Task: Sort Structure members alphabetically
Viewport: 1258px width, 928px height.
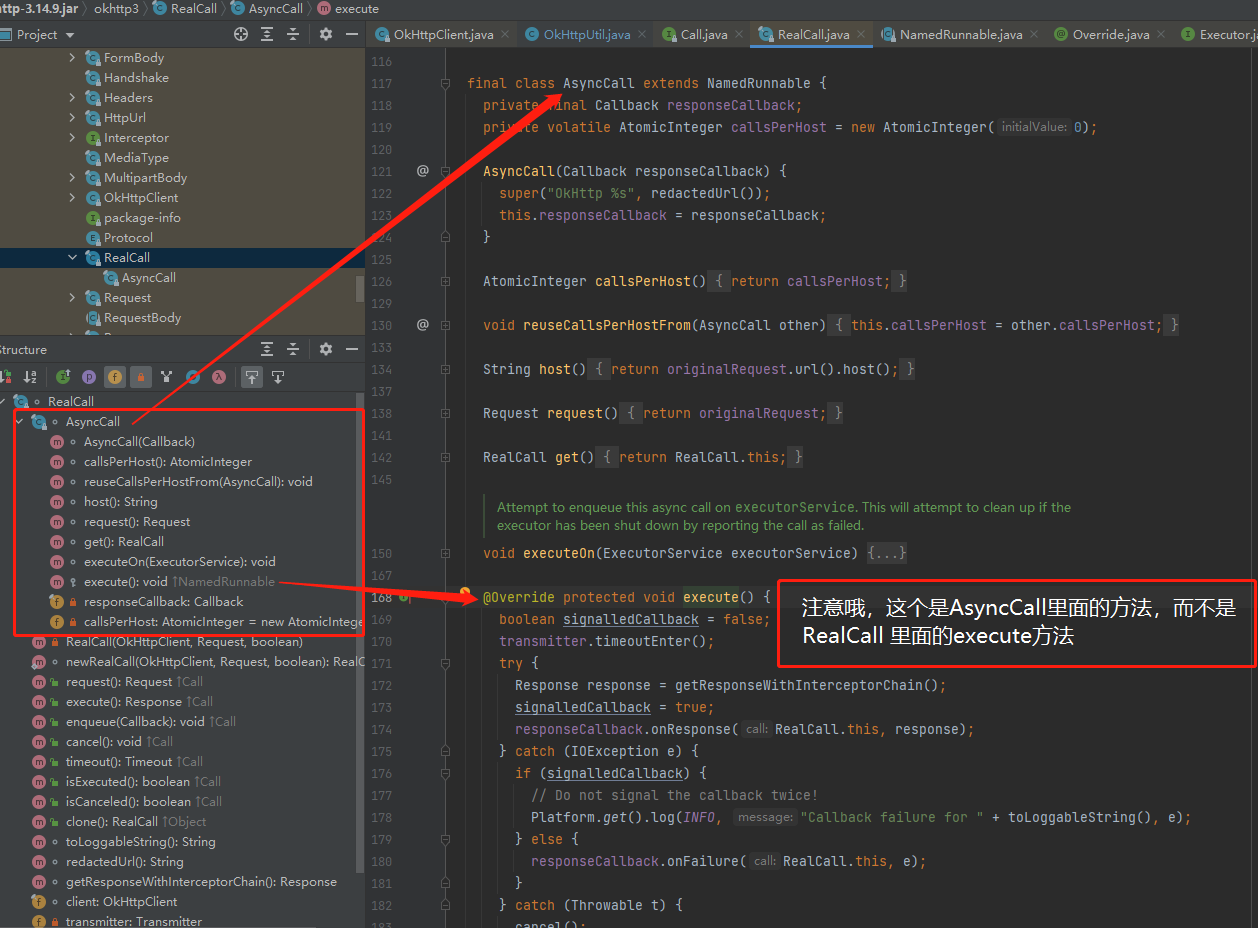Action: (x=28, y=377)
